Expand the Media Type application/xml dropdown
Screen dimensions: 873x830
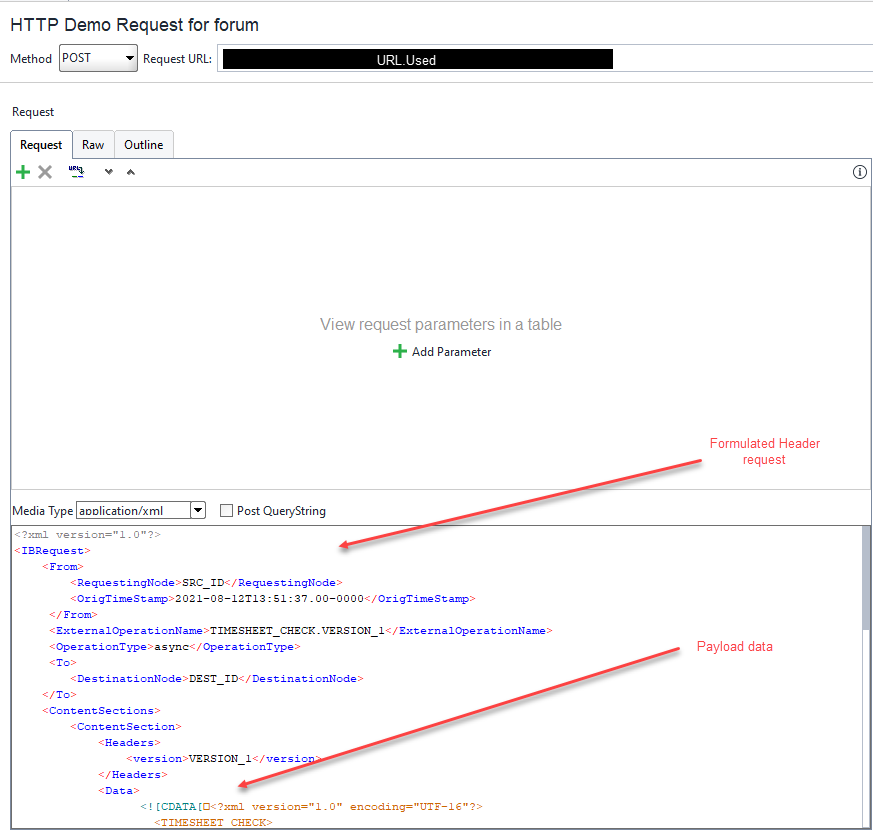point(197,511)
